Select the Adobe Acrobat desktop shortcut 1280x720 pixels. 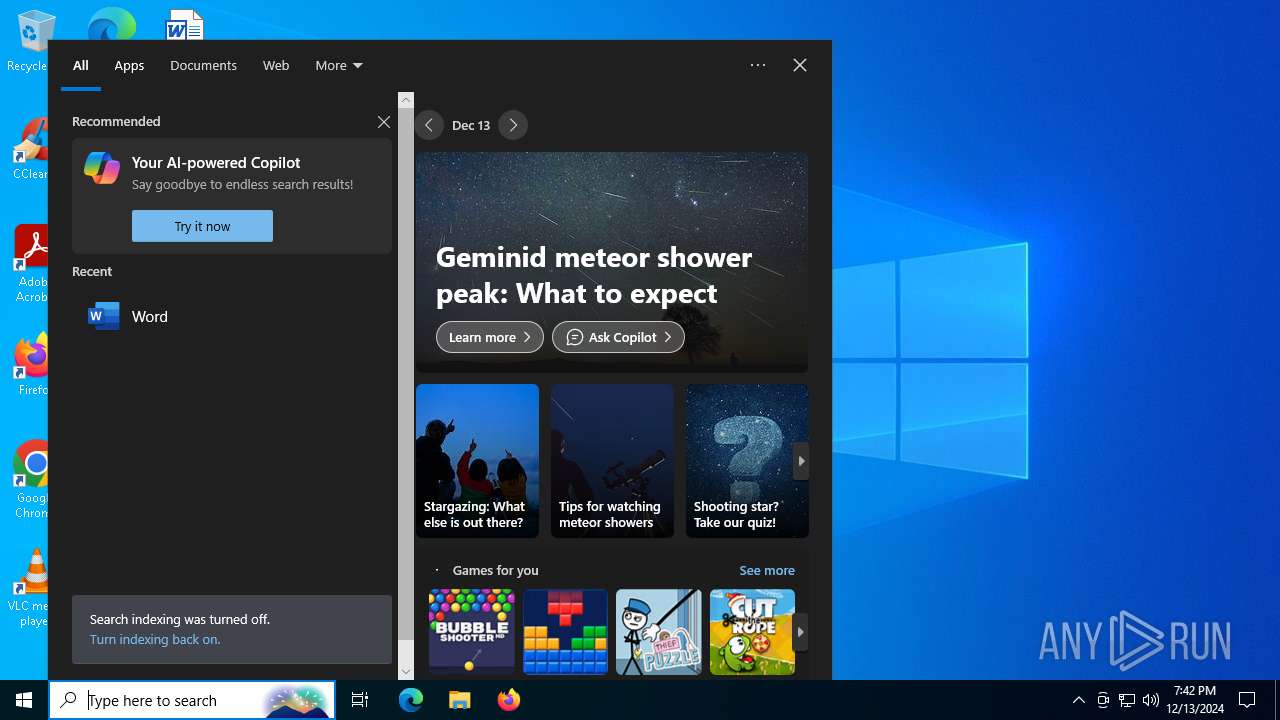click(x=31, y=264)
